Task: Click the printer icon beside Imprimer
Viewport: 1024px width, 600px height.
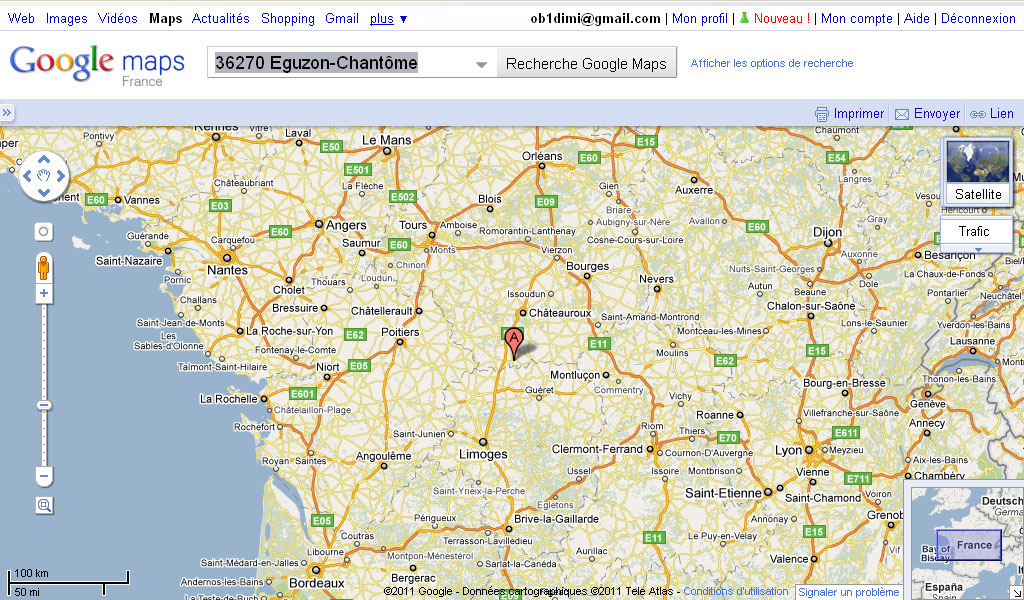Action: pyautogui.click(x=822, y=114)
